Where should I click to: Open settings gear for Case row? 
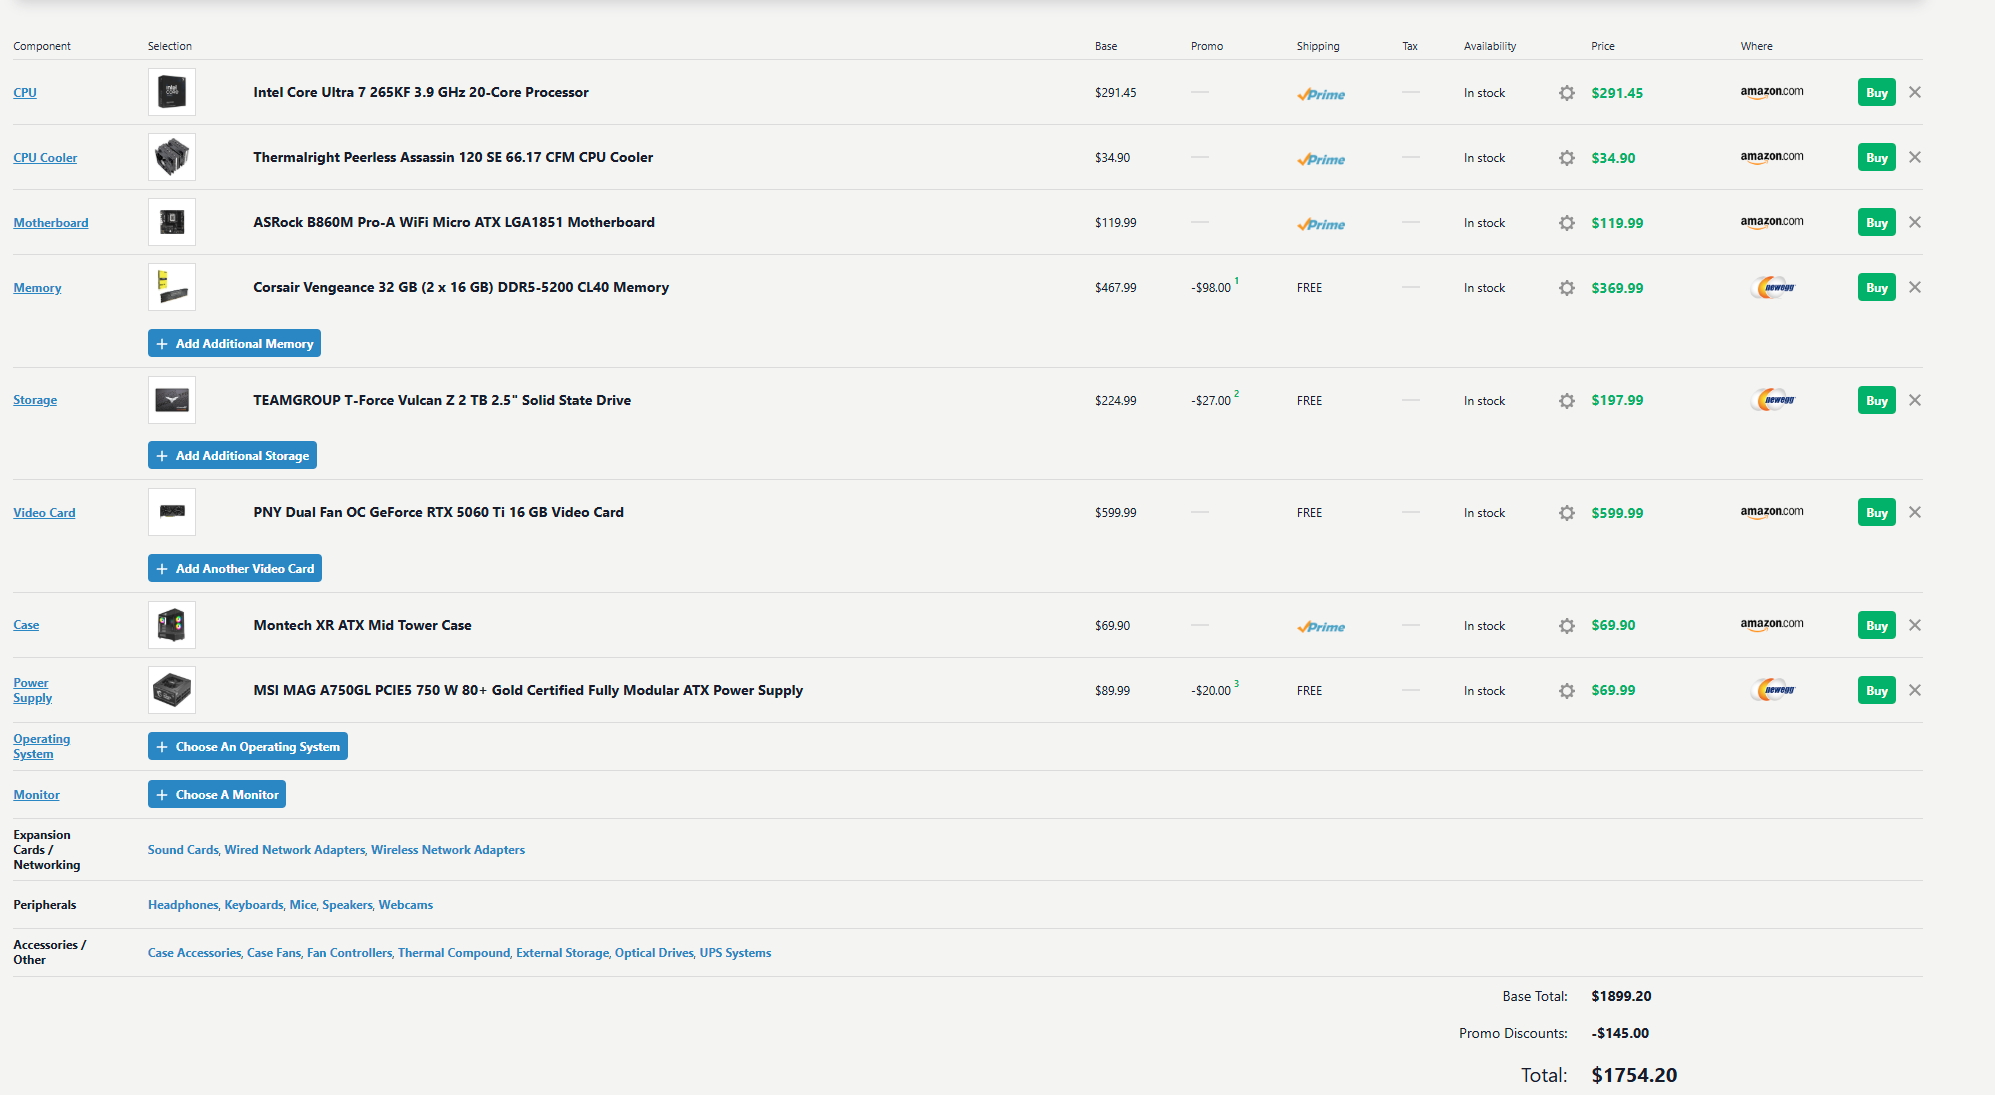coord(1567,626)
